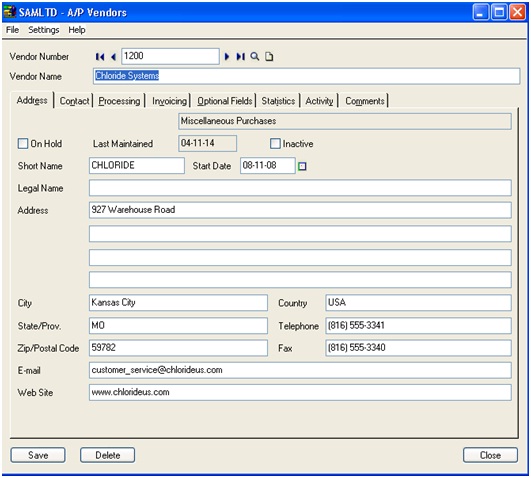Click the Delete button
The width and height of the screenshot is (531, 478).
coord(108,455)
